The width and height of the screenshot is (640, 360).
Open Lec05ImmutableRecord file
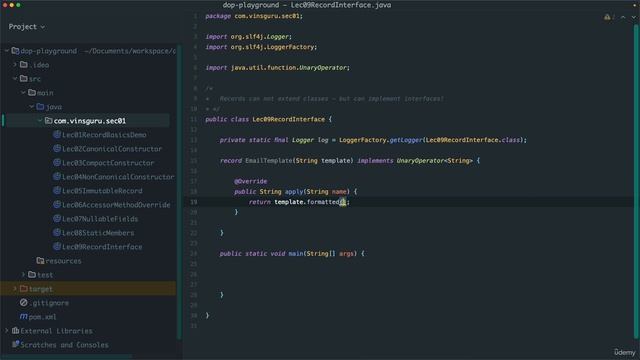click(102, 191)
